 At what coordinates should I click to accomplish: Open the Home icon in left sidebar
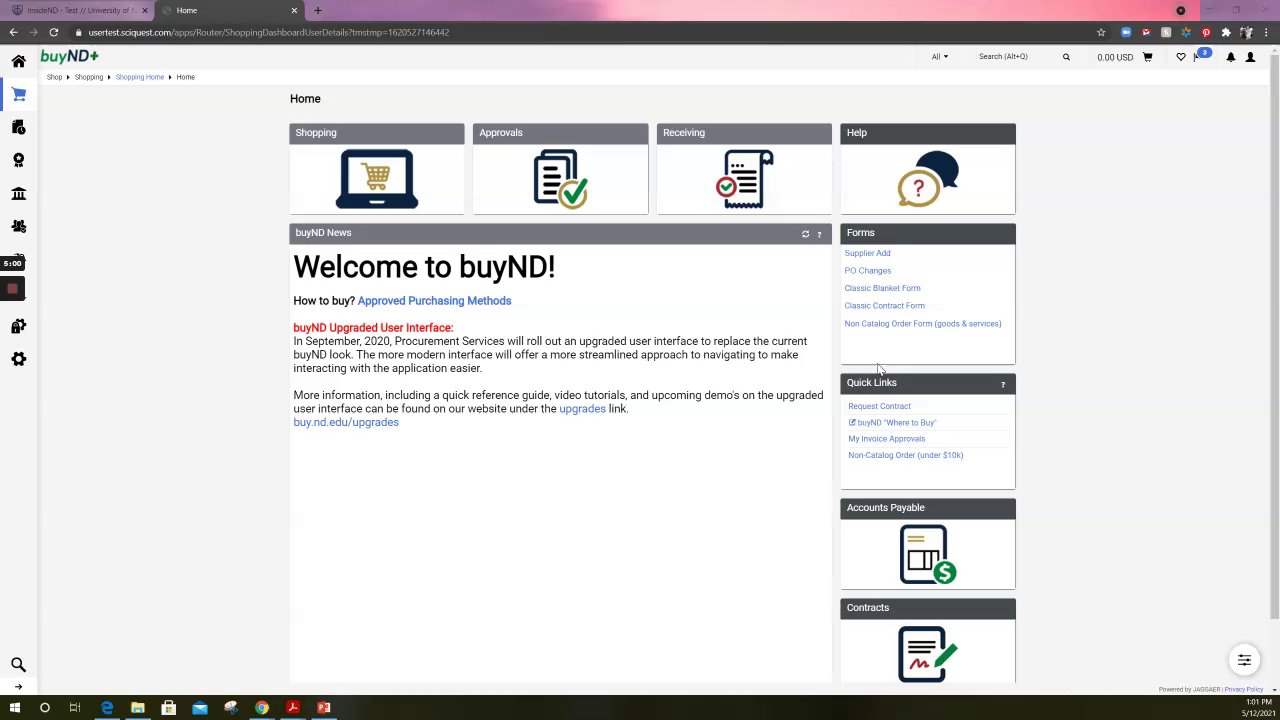point(18,61)
